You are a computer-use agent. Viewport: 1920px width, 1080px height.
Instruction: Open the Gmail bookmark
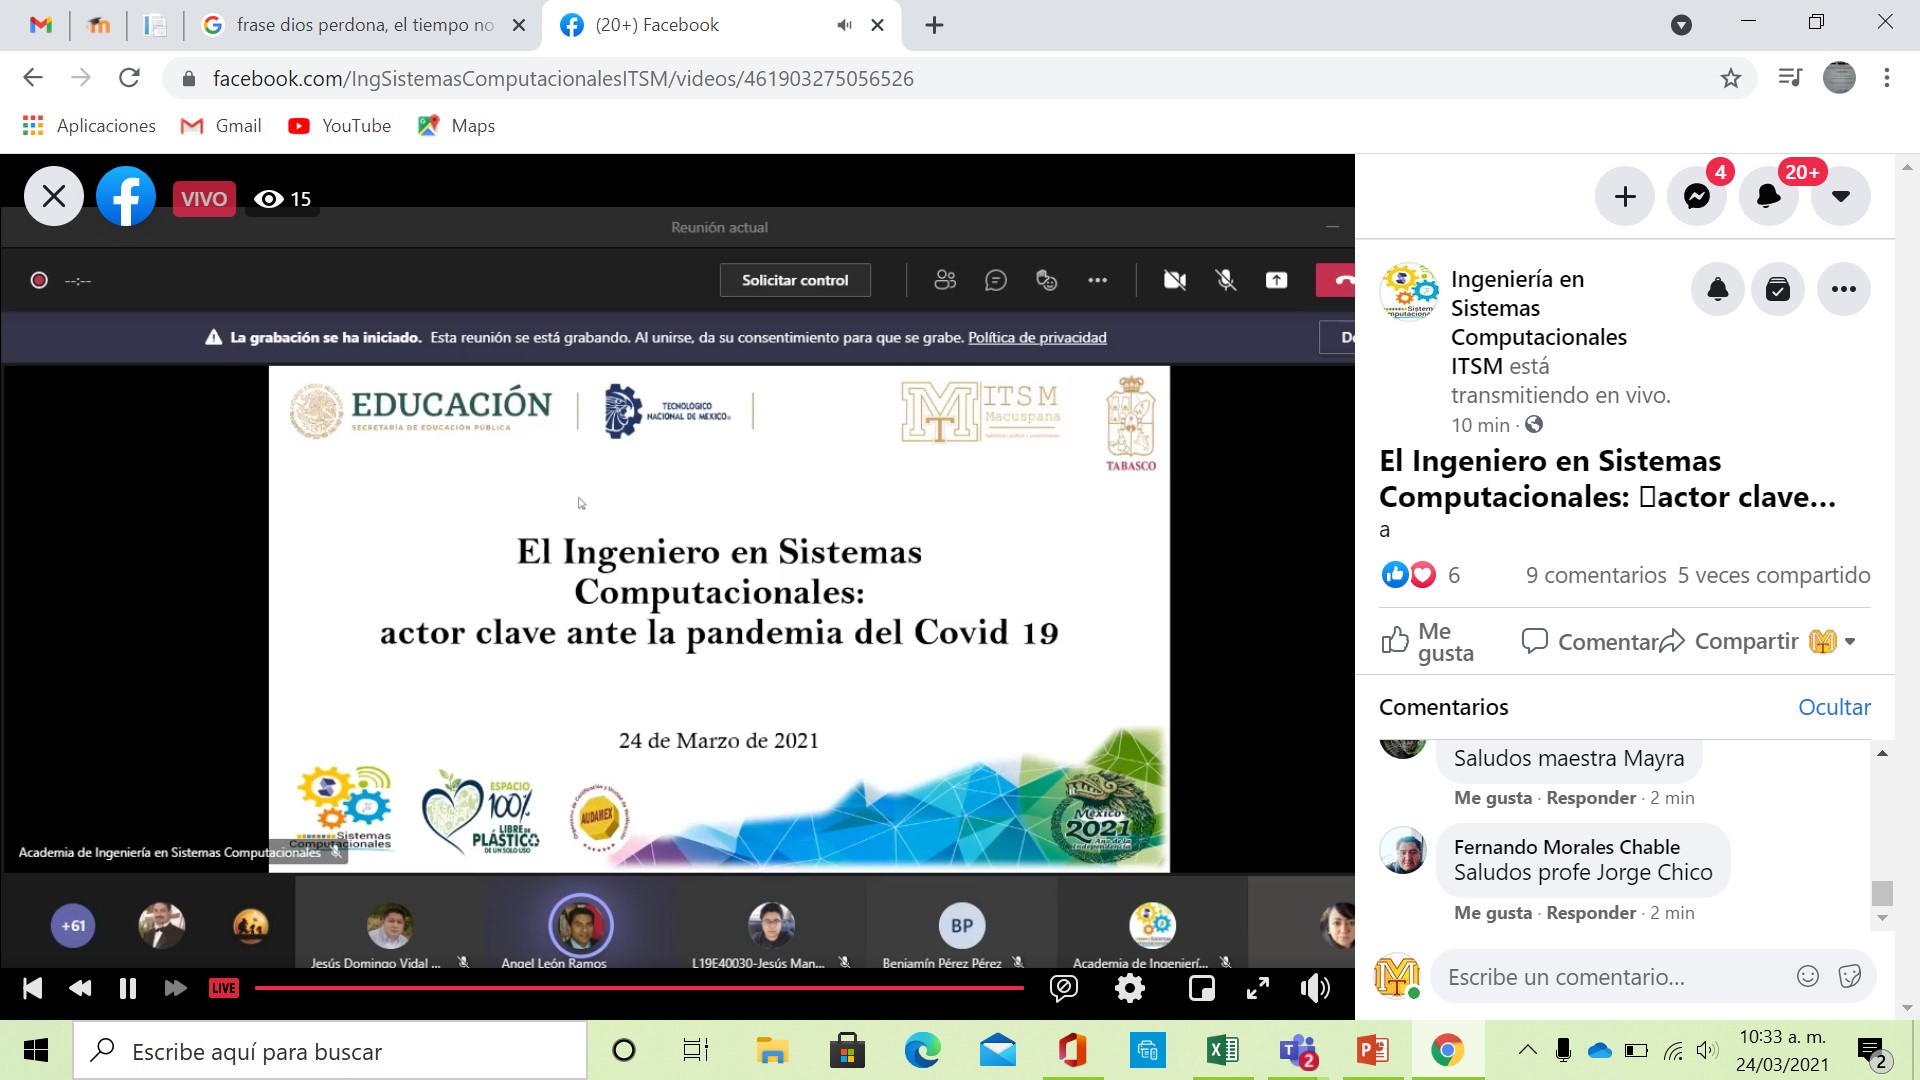(x=221, y=126)
